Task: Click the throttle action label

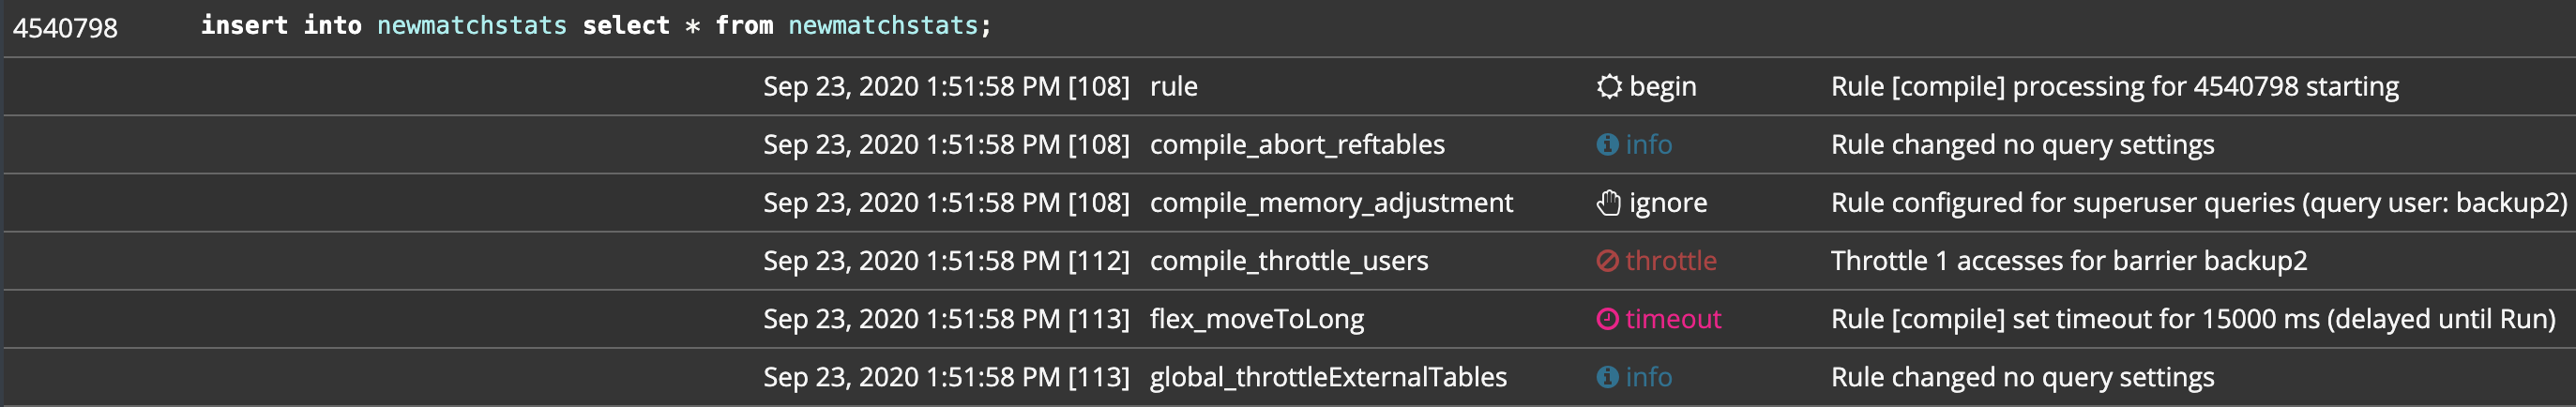Action: [x=1670, y=261]
